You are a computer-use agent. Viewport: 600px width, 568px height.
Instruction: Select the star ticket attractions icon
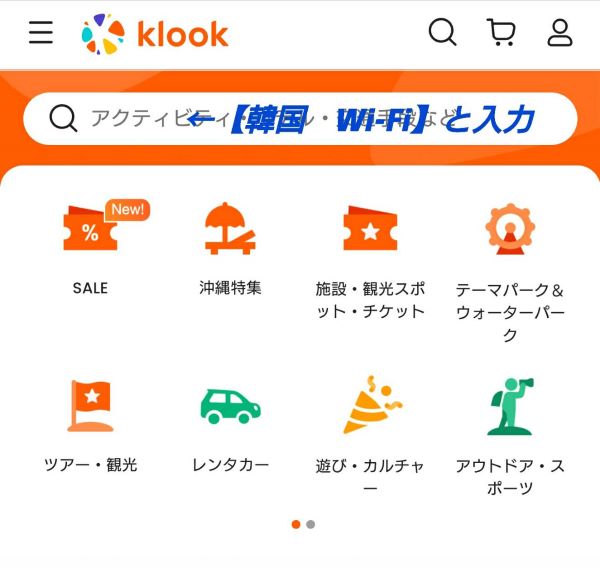(x=370, y=228)
